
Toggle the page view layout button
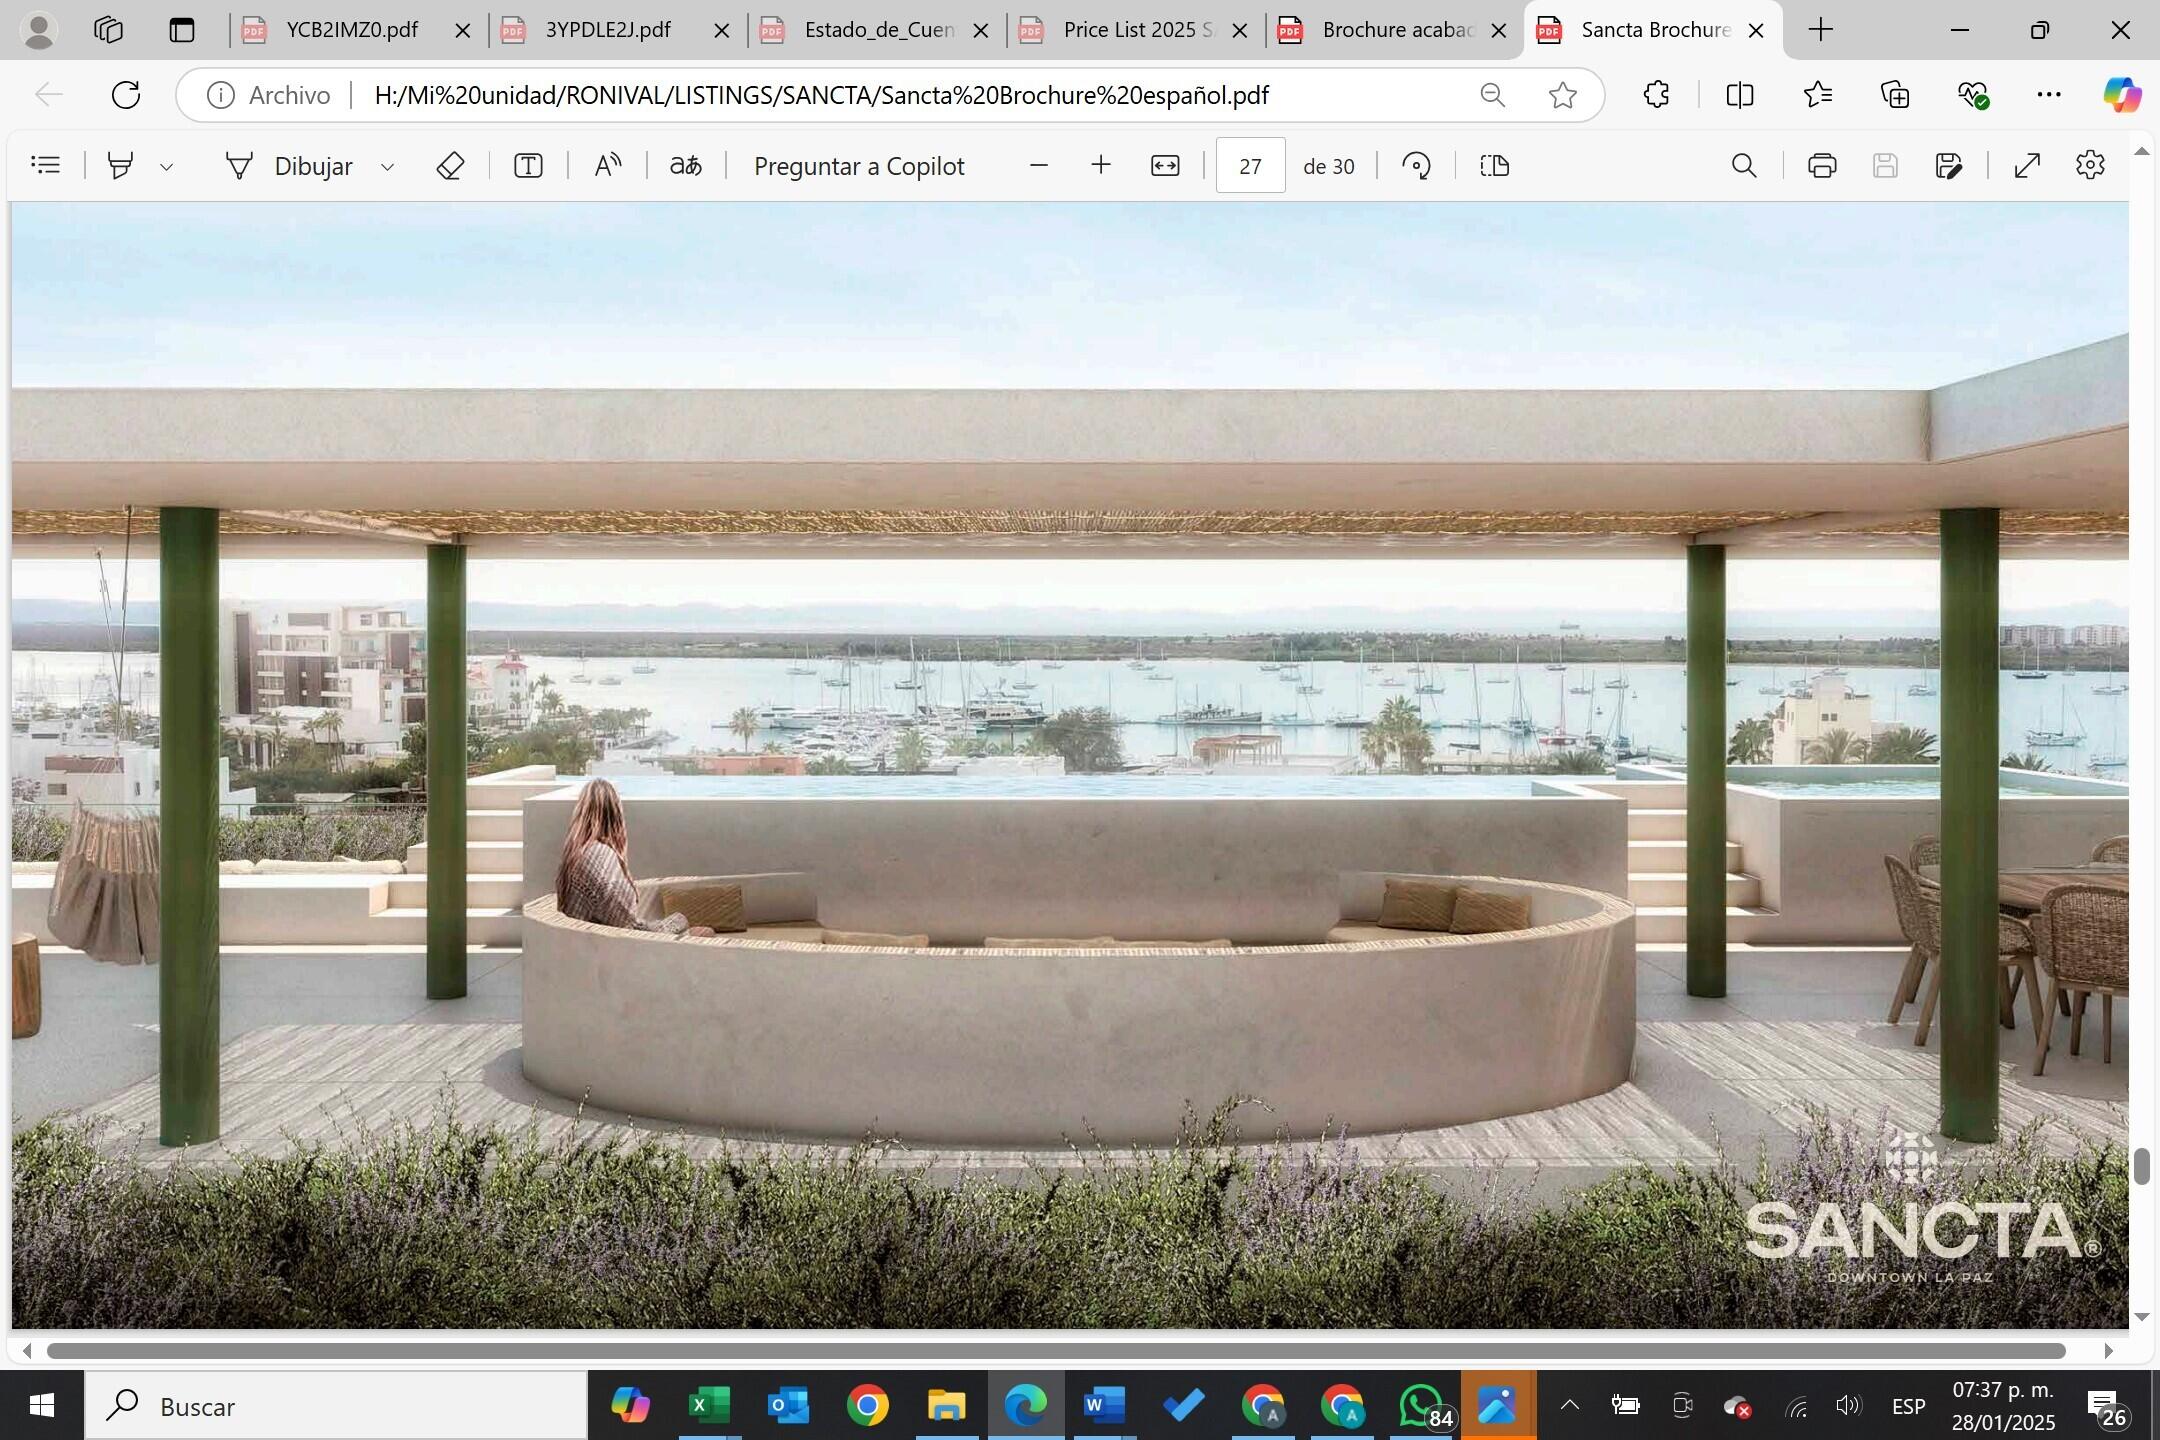(1494, 165)
